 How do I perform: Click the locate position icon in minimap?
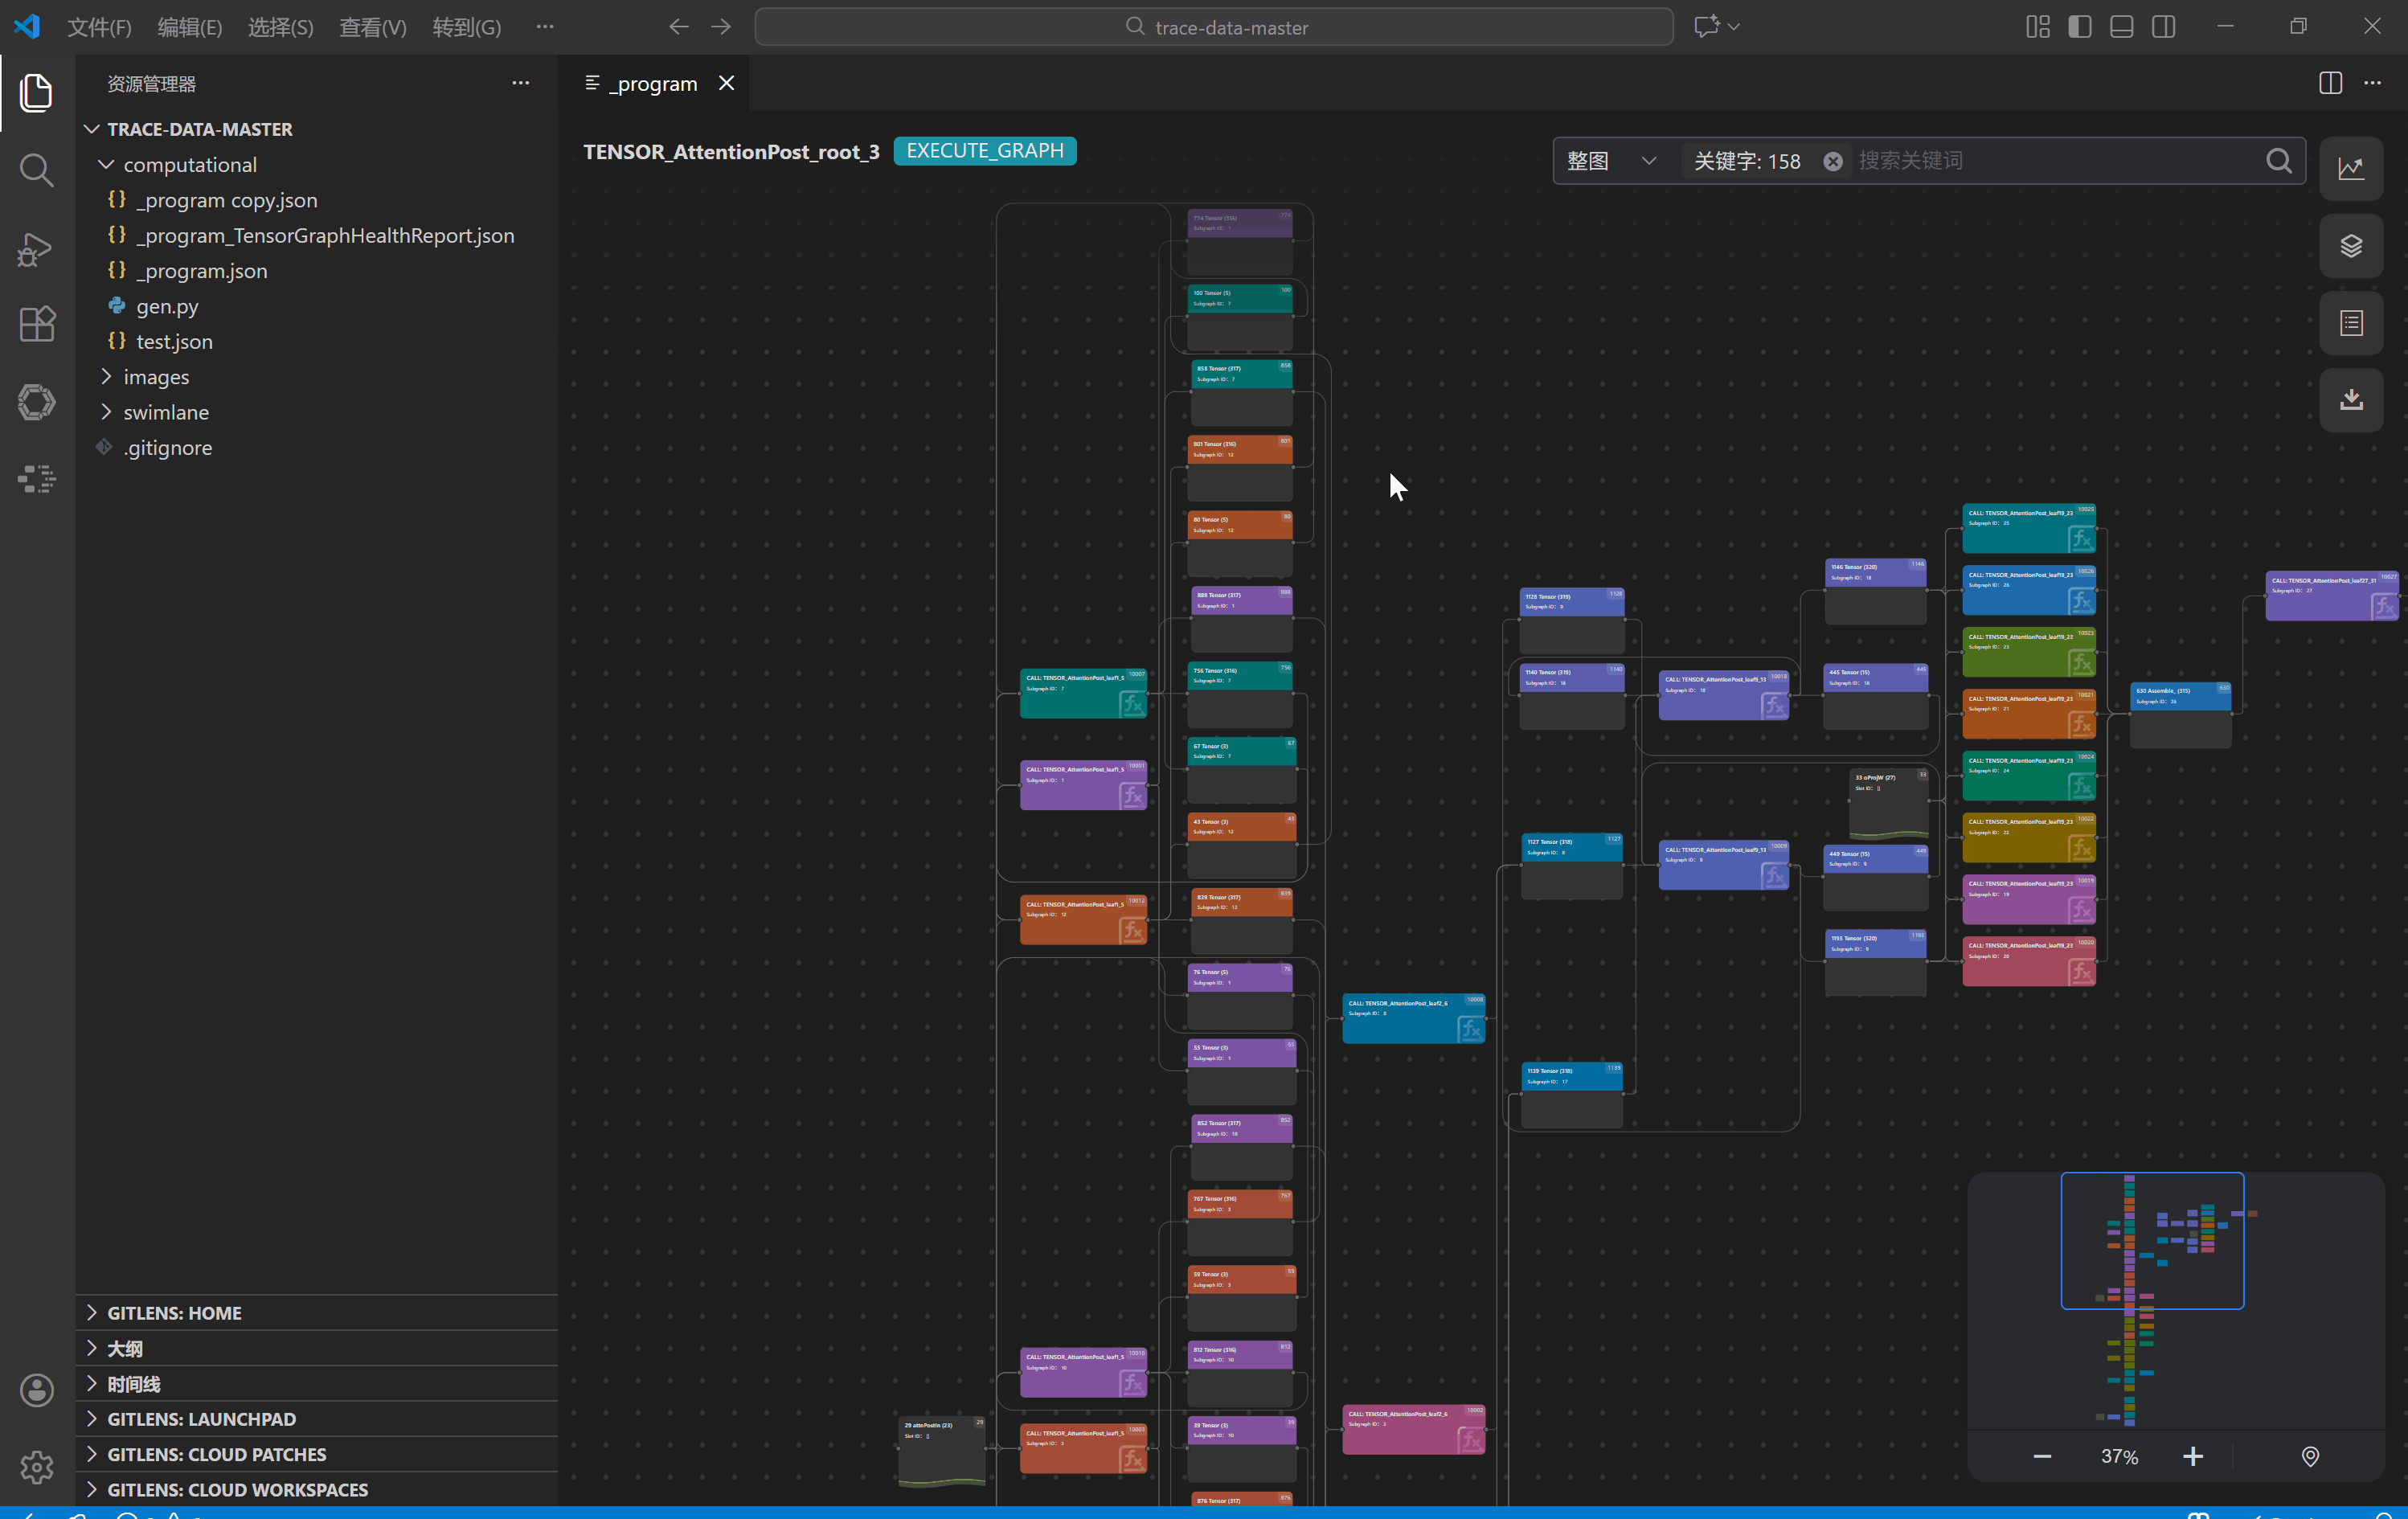[2309, 1456]
